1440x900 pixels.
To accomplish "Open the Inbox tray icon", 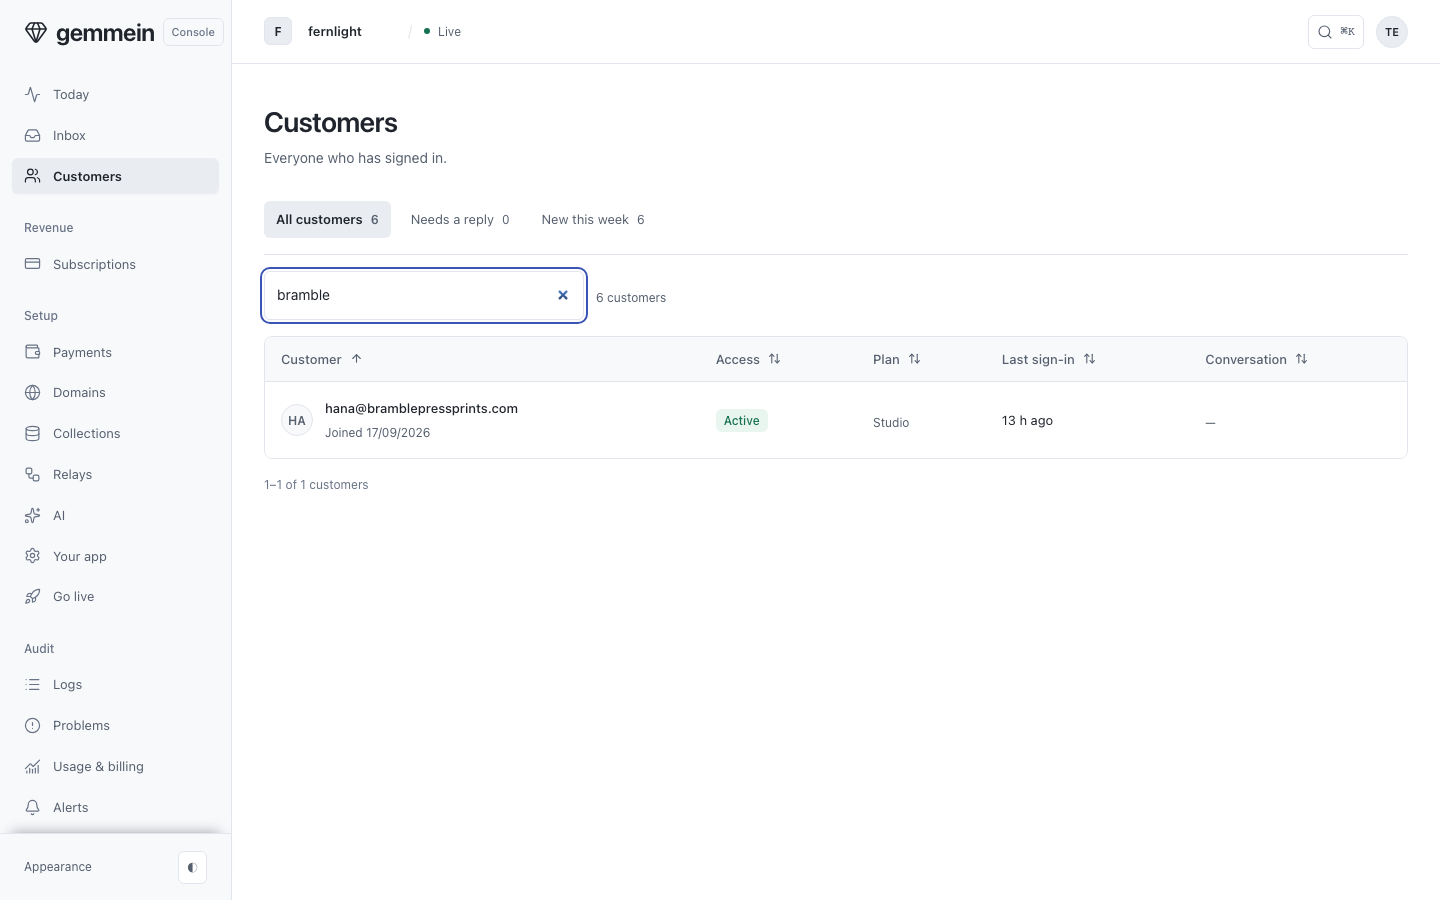I will pos(33,135).
